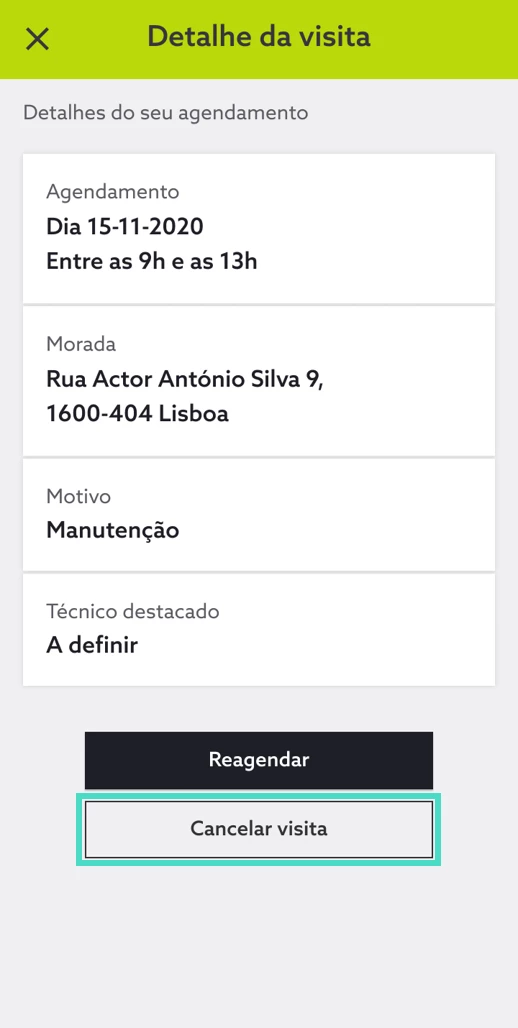Tap the A definir technician value
Image resolution: width=518 pixels, height=1028 pixels.
[92, 645]
